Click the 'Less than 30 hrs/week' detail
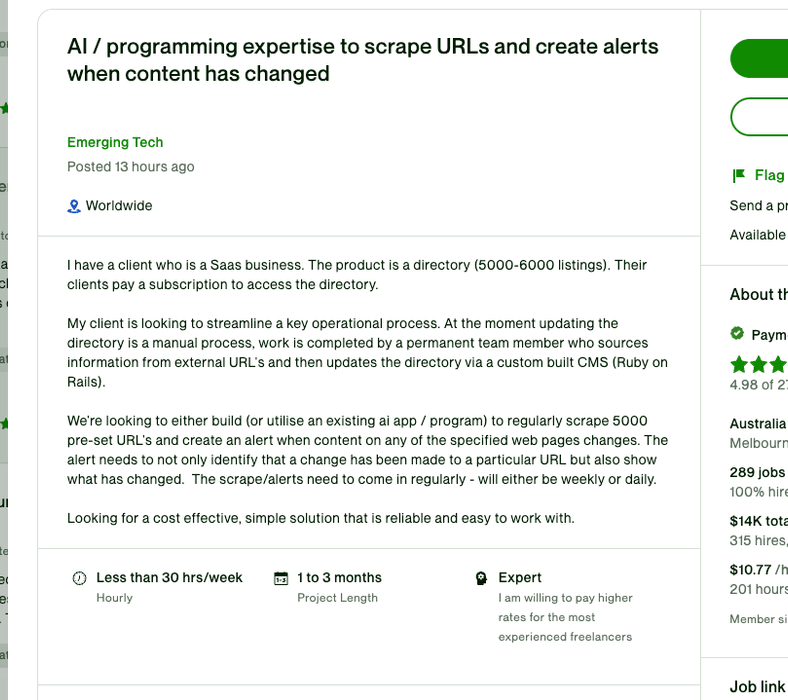The image size is (788, 700). [169, 578]
